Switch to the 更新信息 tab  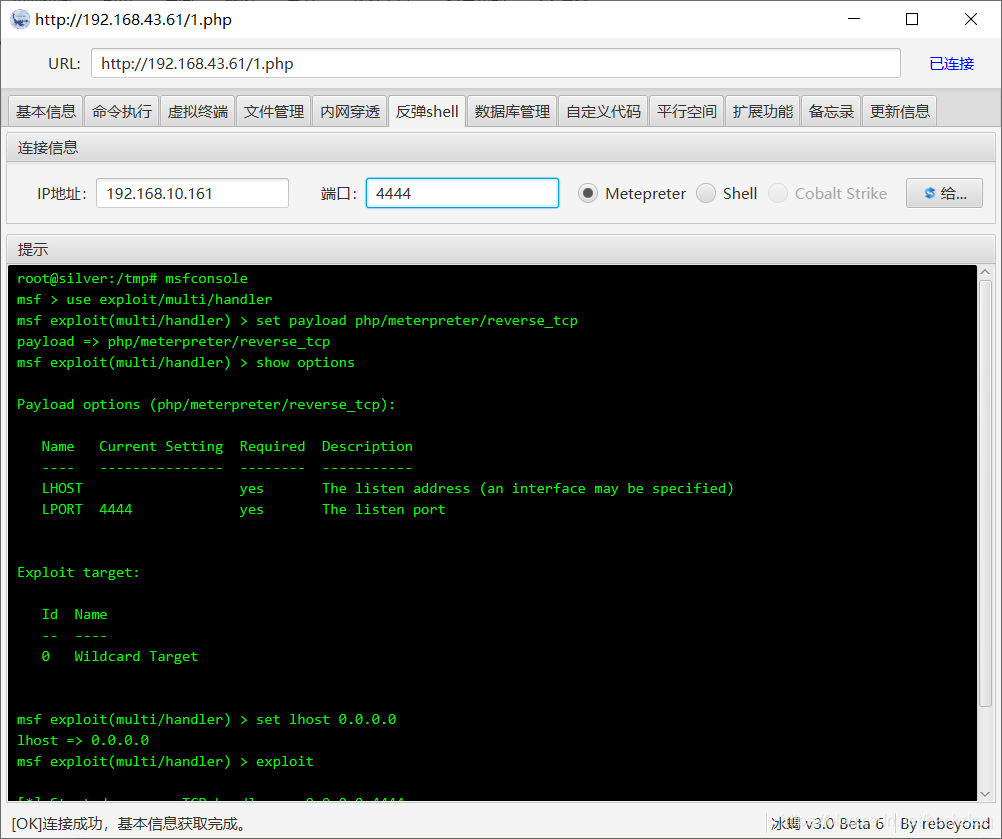899,112
